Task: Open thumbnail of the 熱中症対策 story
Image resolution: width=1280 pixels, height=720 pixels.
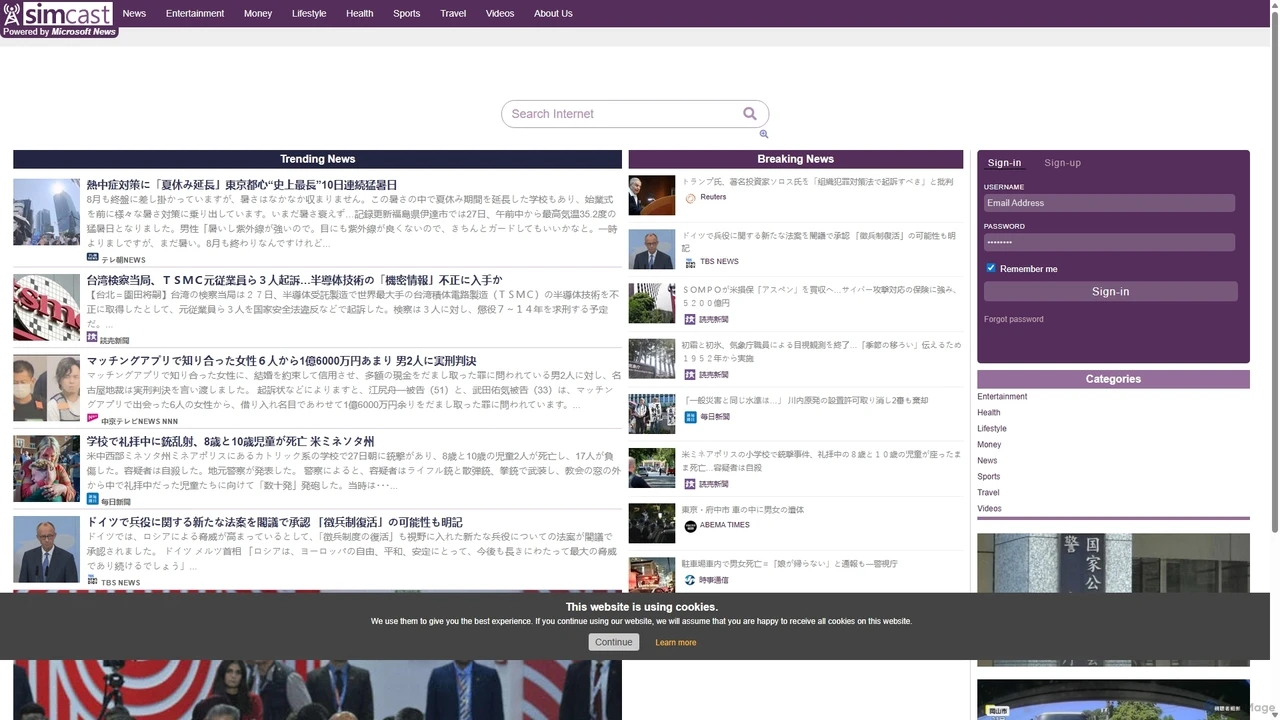Action: (46, 212)
